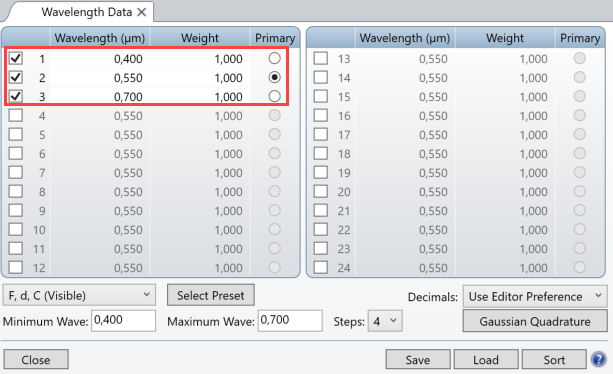Enable wavelength 4 checkbox
The image size is (613, 374).
(x=16, y=115)
